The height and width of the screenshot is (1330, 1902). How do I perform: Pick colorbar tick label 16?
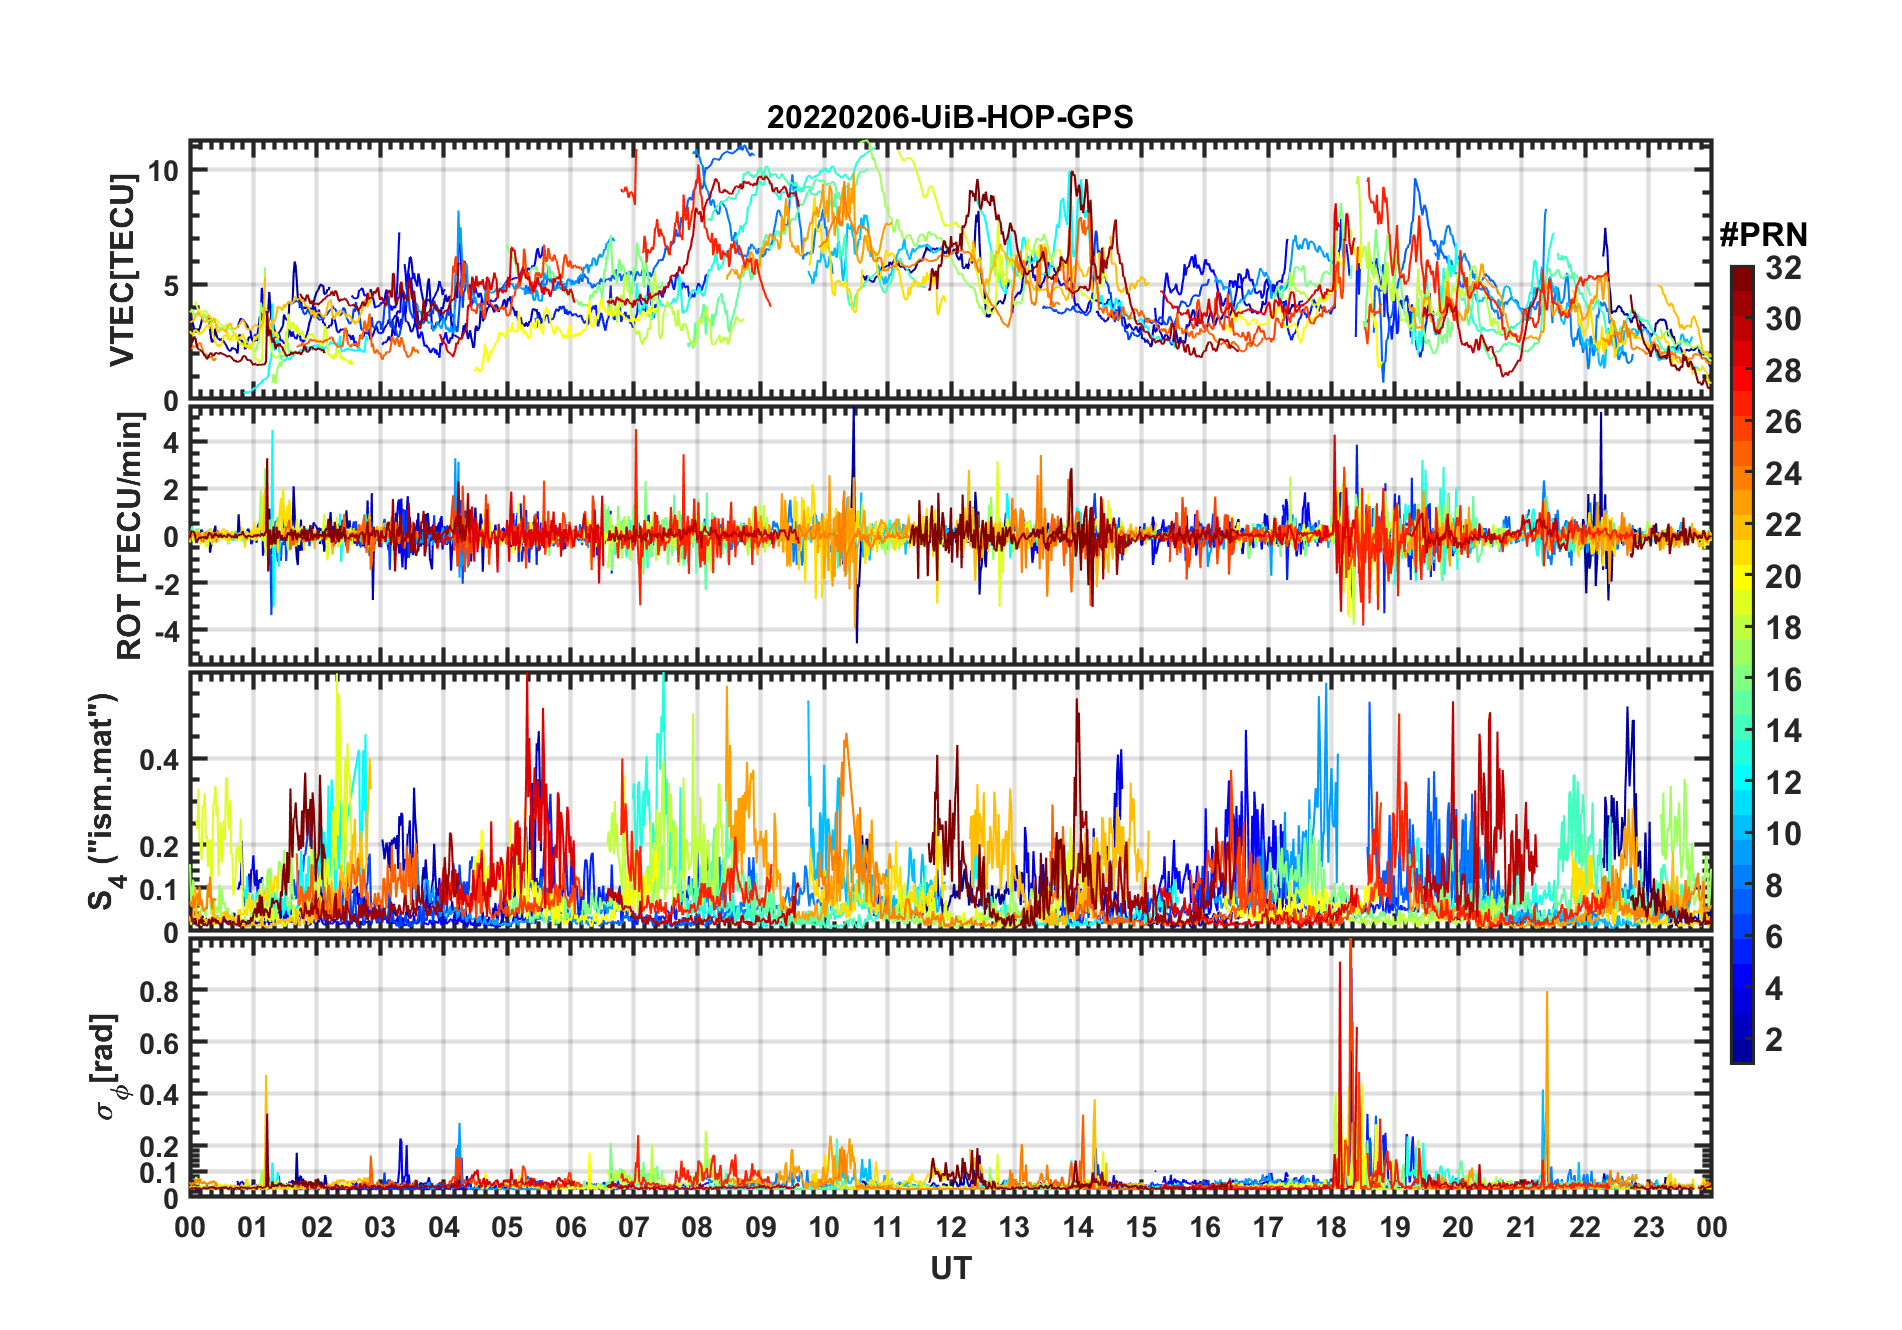point(1783,680)
